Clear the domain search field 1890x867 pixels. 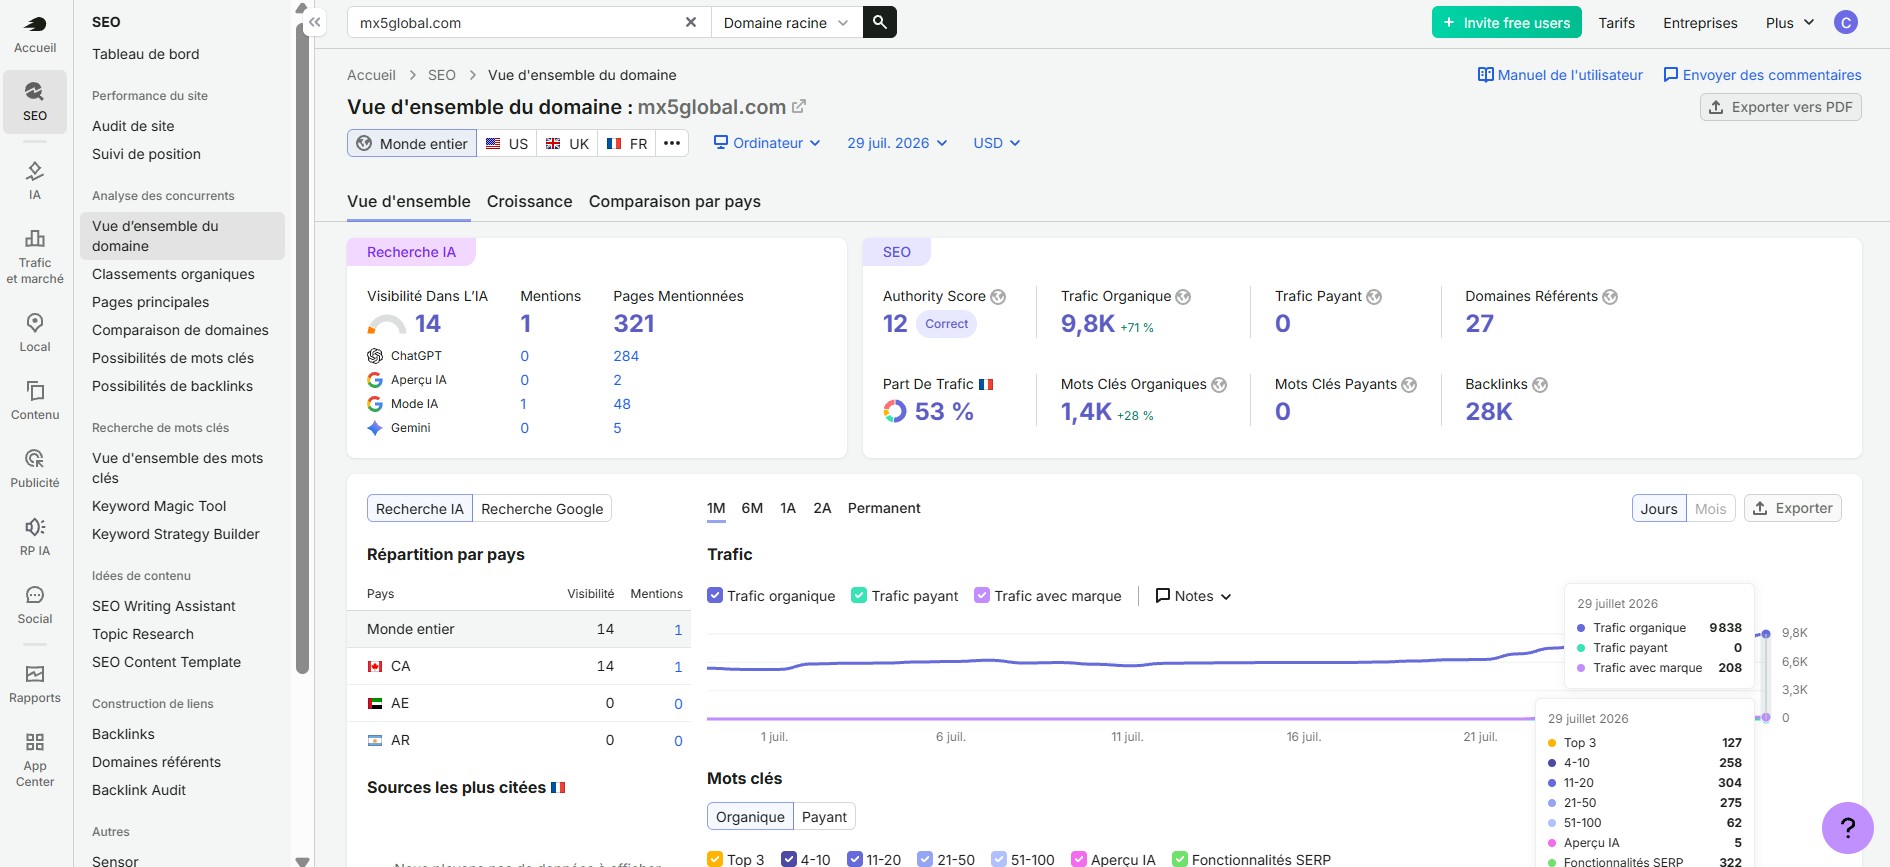pyautogui.click(x=690, y=22)
